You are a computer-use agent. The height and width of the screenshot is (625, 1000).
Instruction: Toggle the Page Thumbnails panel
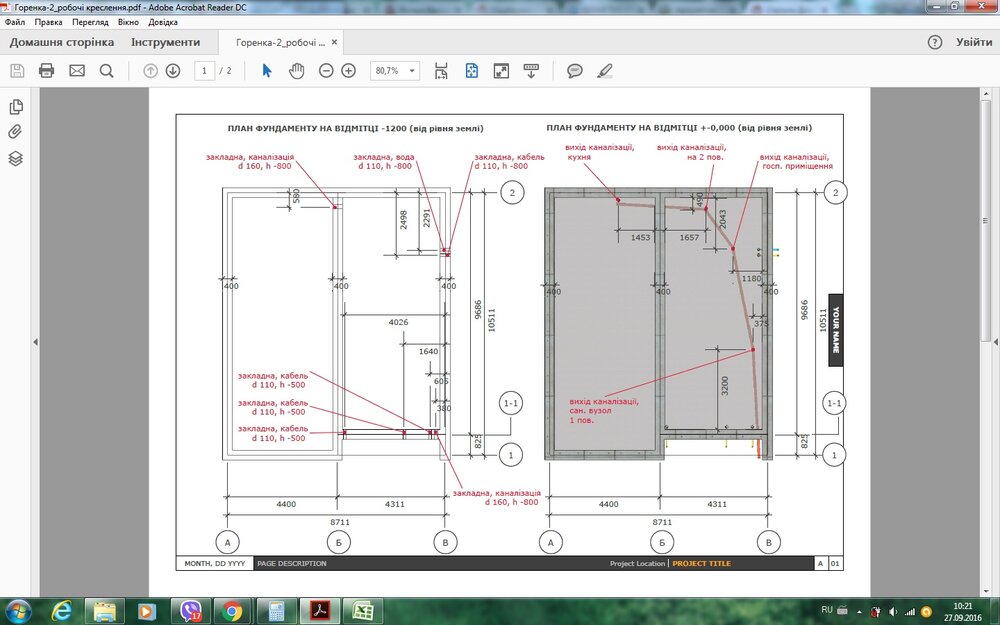(16, 107)
